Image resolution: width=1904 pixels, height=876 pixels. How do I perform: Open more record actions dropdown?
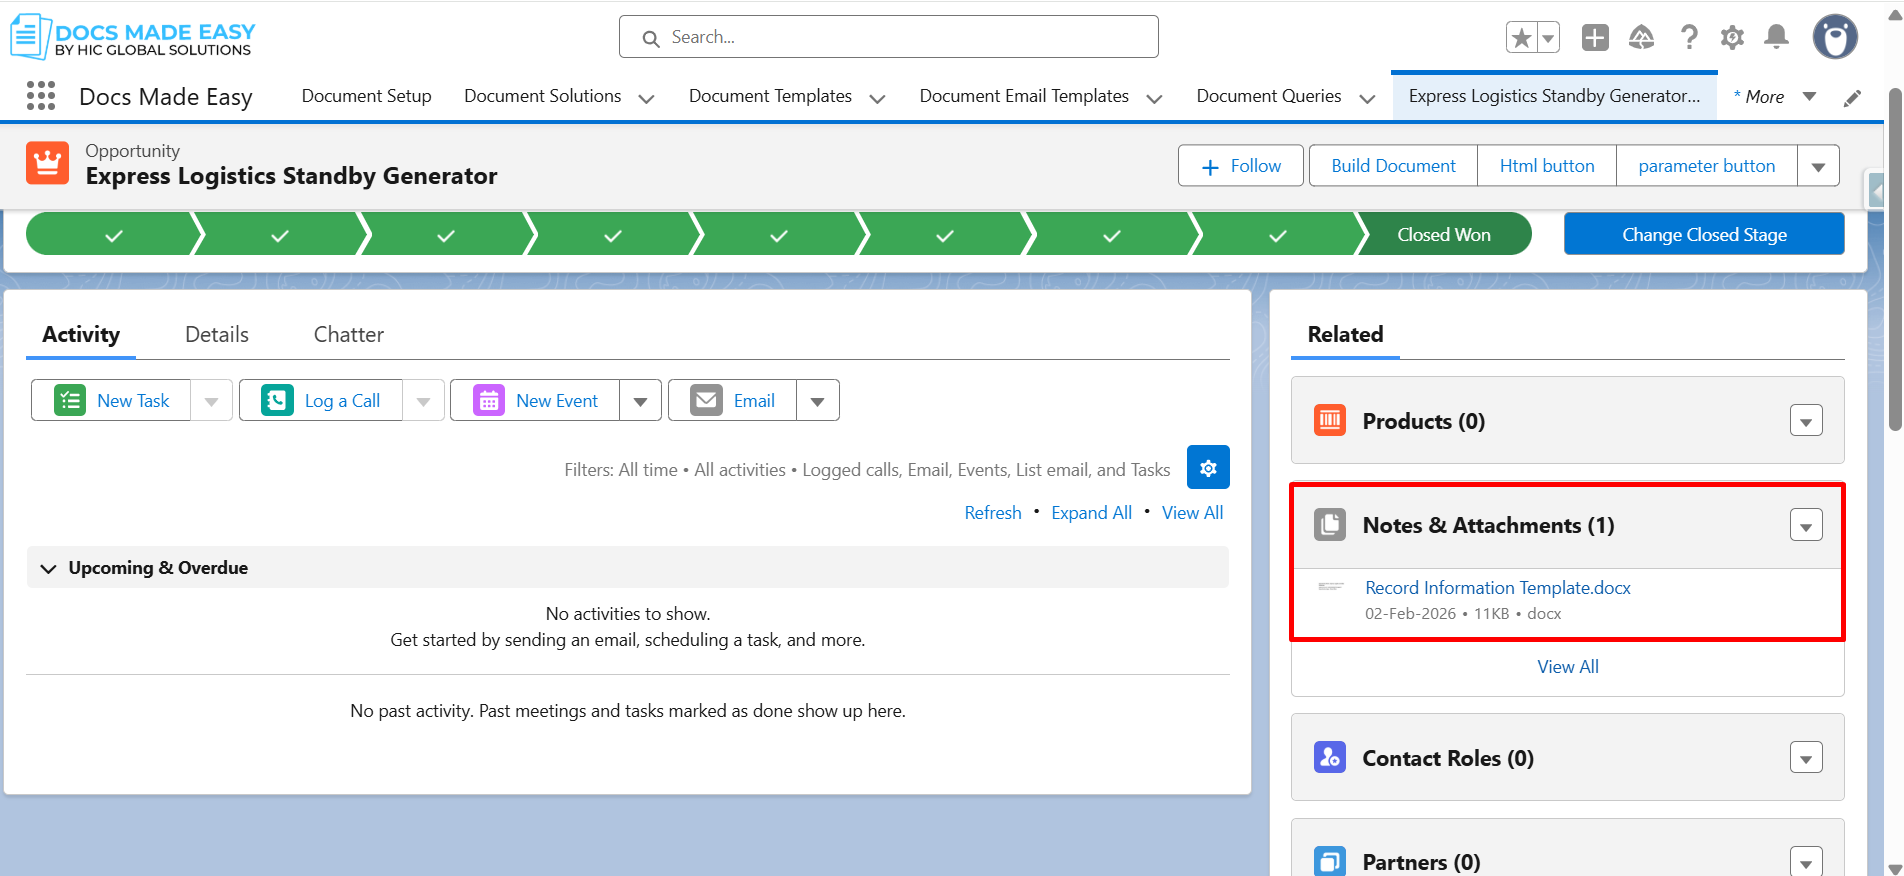coord(1818,166)
